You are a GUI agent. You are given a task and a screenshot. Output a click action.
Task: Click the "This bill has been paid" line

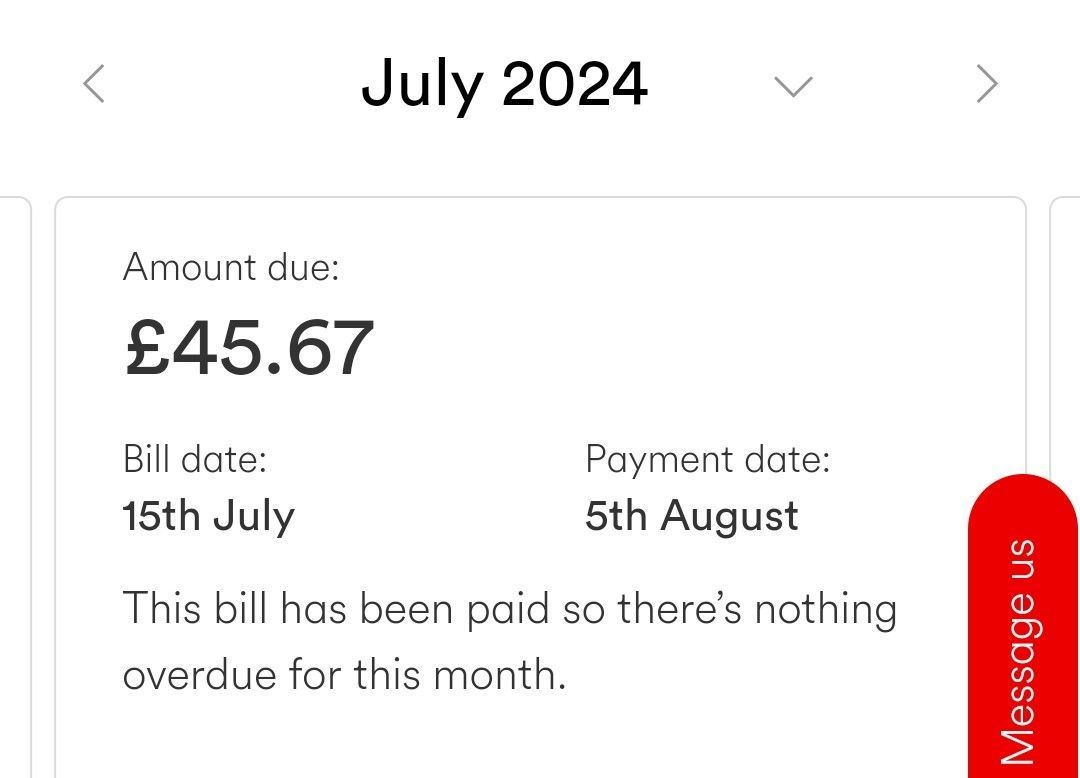point(510,610)
